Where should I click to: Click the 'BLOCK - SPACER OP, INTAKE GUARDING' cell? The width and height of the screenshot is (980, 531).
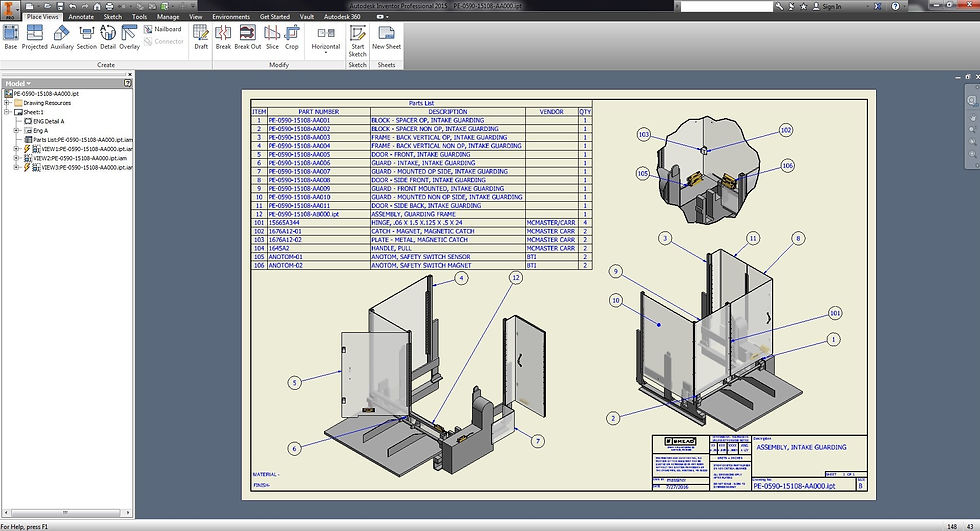click(448, 120)
